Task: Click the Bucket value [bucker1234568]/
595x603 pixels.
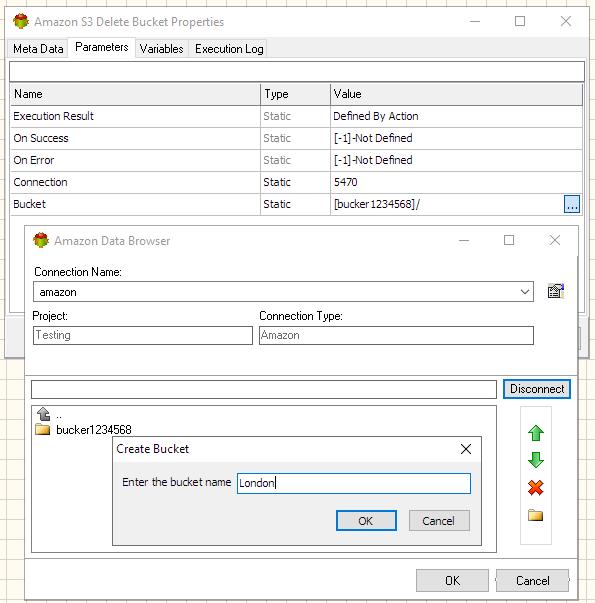Action: (x=377, y=204)
